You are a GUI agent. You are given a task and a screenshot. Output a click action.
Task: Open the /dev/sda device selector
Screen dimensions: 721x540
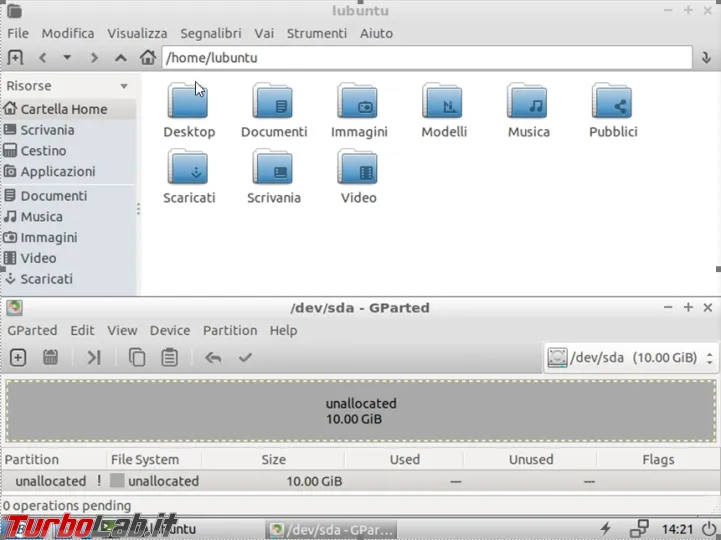631,357
